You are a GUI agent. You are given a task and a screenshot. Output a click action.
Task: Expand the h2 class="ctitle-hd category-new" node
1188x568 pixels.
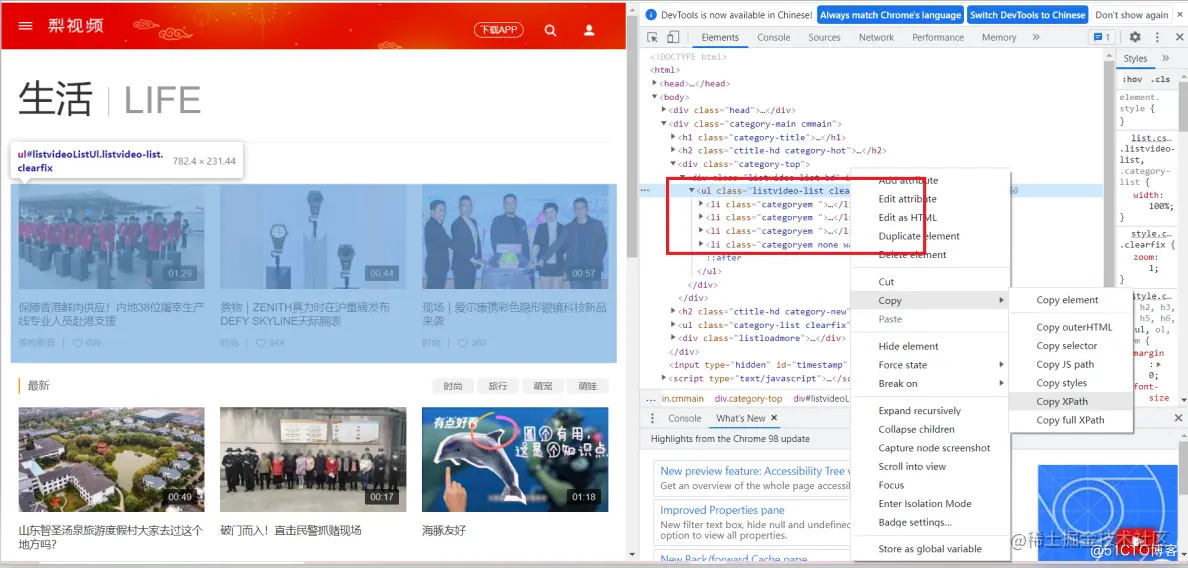(673, 311)
